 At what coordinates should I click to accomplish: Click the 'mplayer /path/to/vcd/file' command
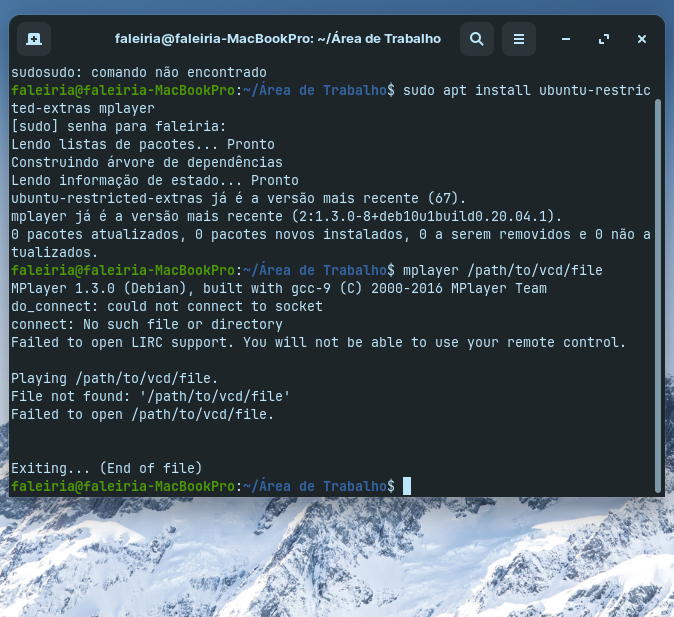[502, 270]
